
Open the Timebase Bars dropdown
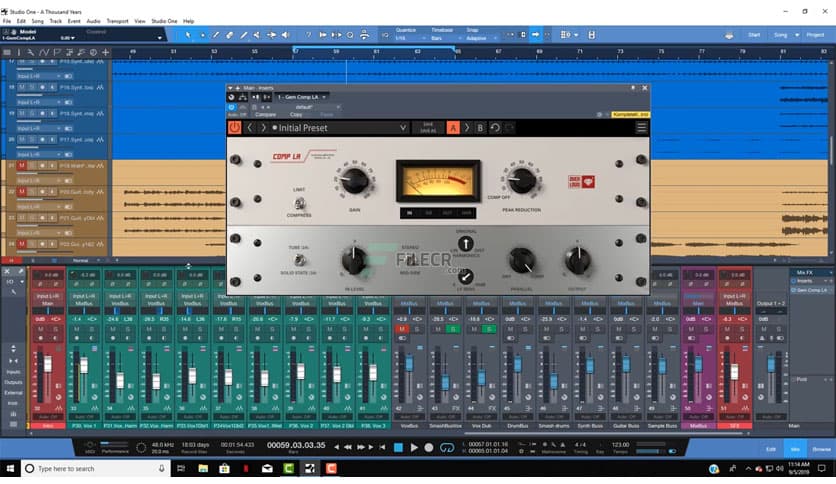(x=446, y=38)
